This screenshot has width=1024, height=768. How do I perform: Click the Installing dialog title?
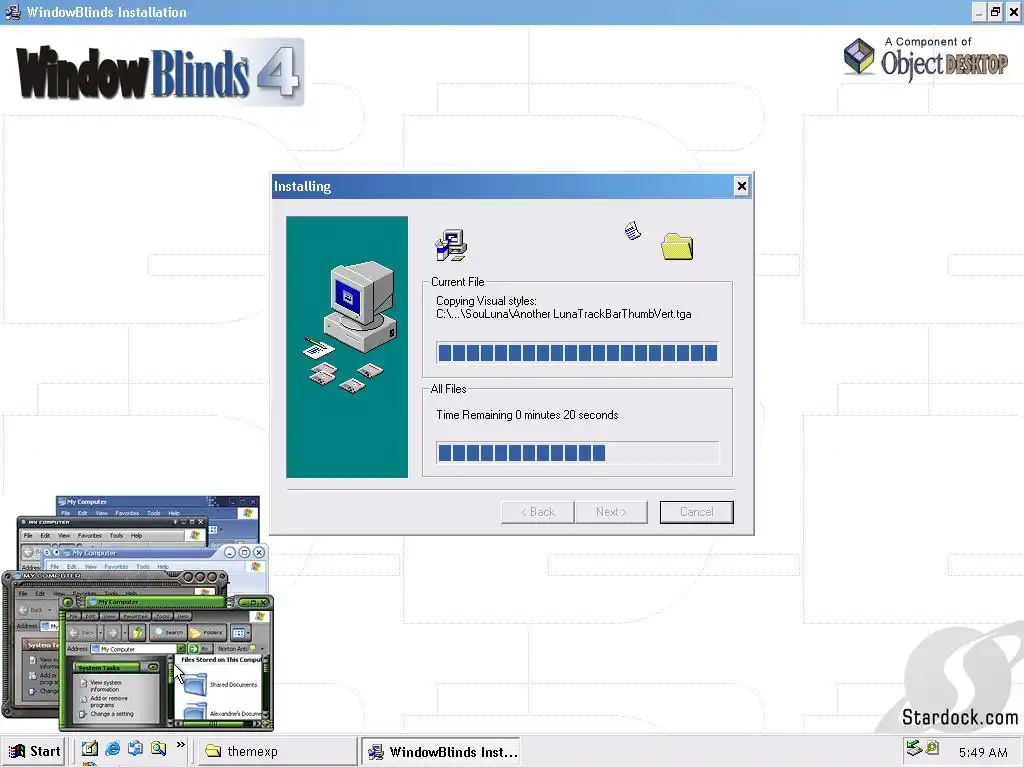(x=302, y=187)
